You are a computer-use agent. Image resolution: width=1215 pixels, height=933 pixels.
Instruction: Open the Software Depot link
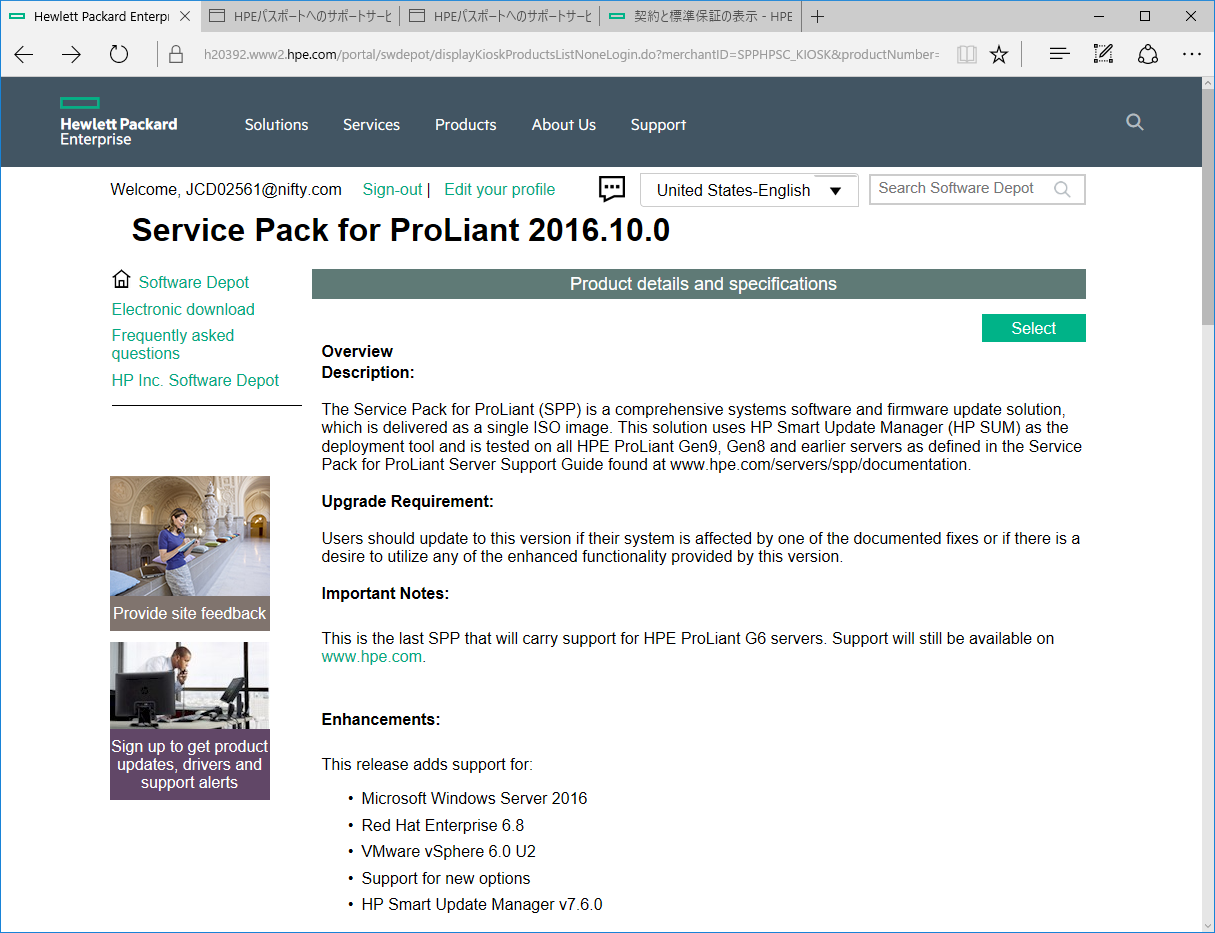194,282
